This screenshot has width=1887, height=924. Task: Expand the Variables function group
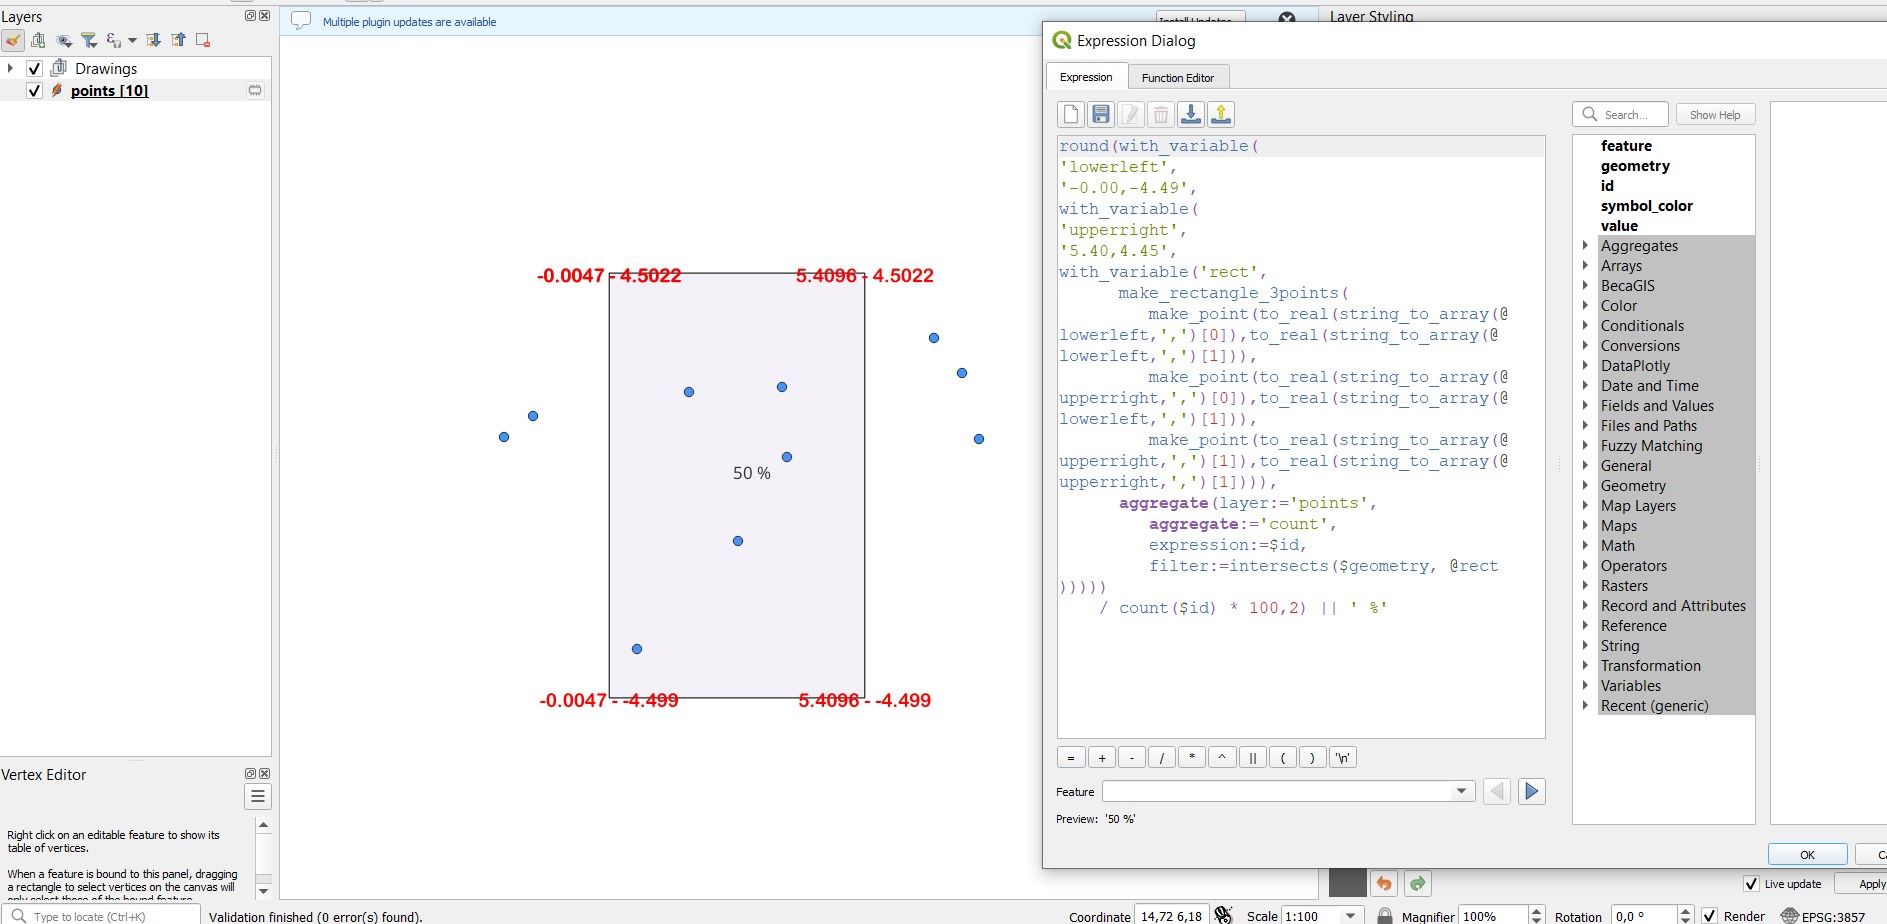(1585, 685)
